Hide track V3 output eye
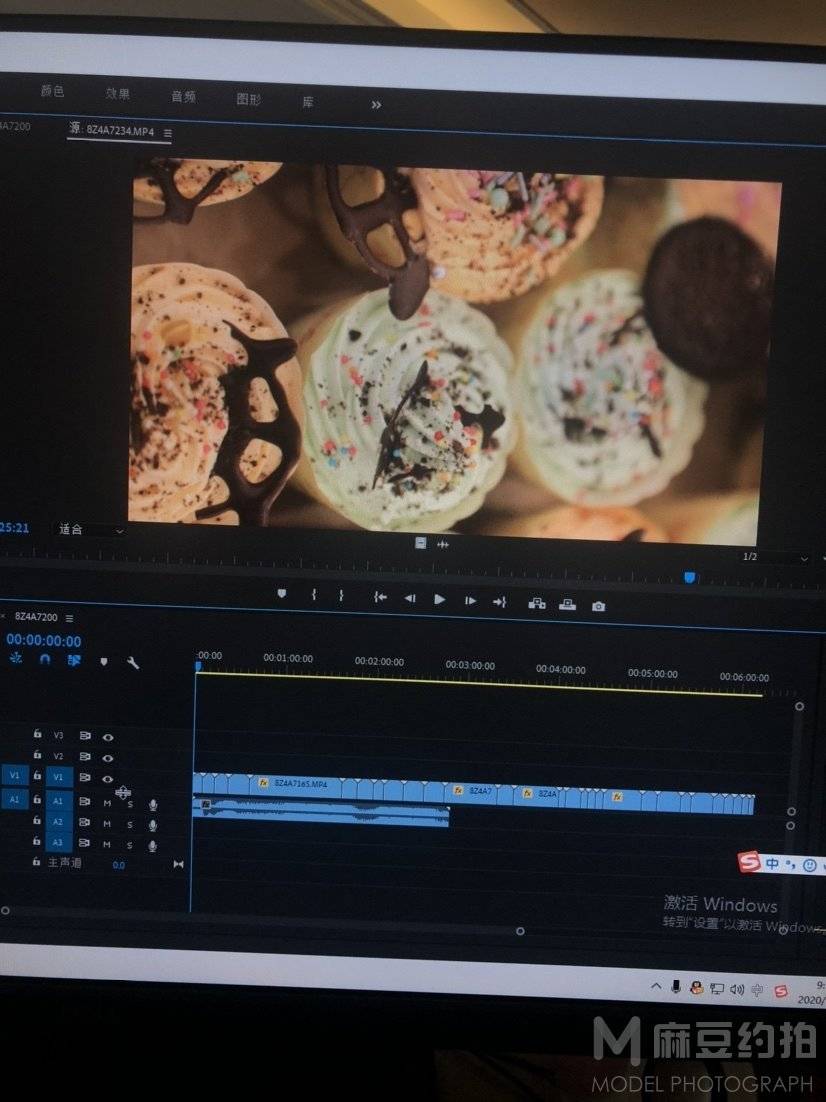Image resolution: width=826 pixels, height=1102 pixels. (x=108, y=737)
